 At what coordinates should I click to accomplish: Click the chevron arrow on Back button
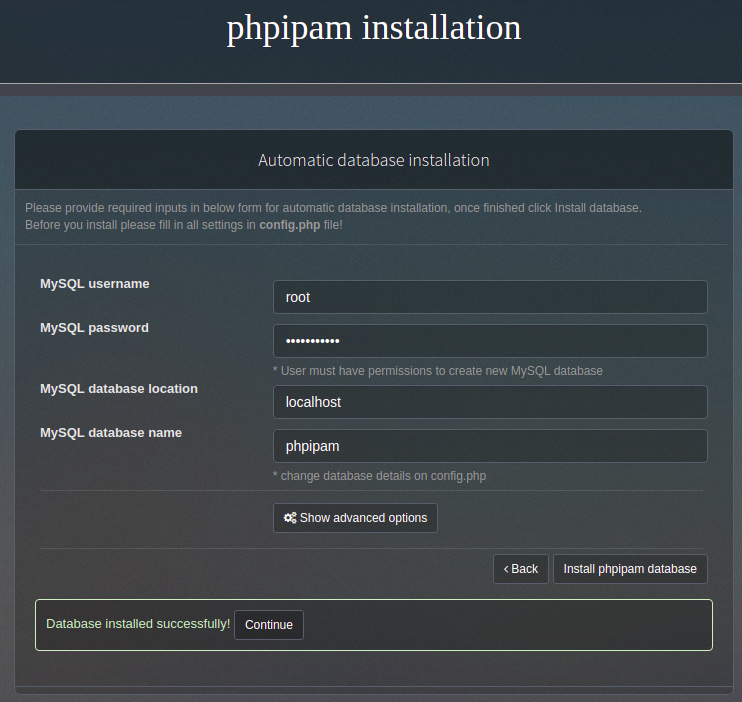[506, 569]
